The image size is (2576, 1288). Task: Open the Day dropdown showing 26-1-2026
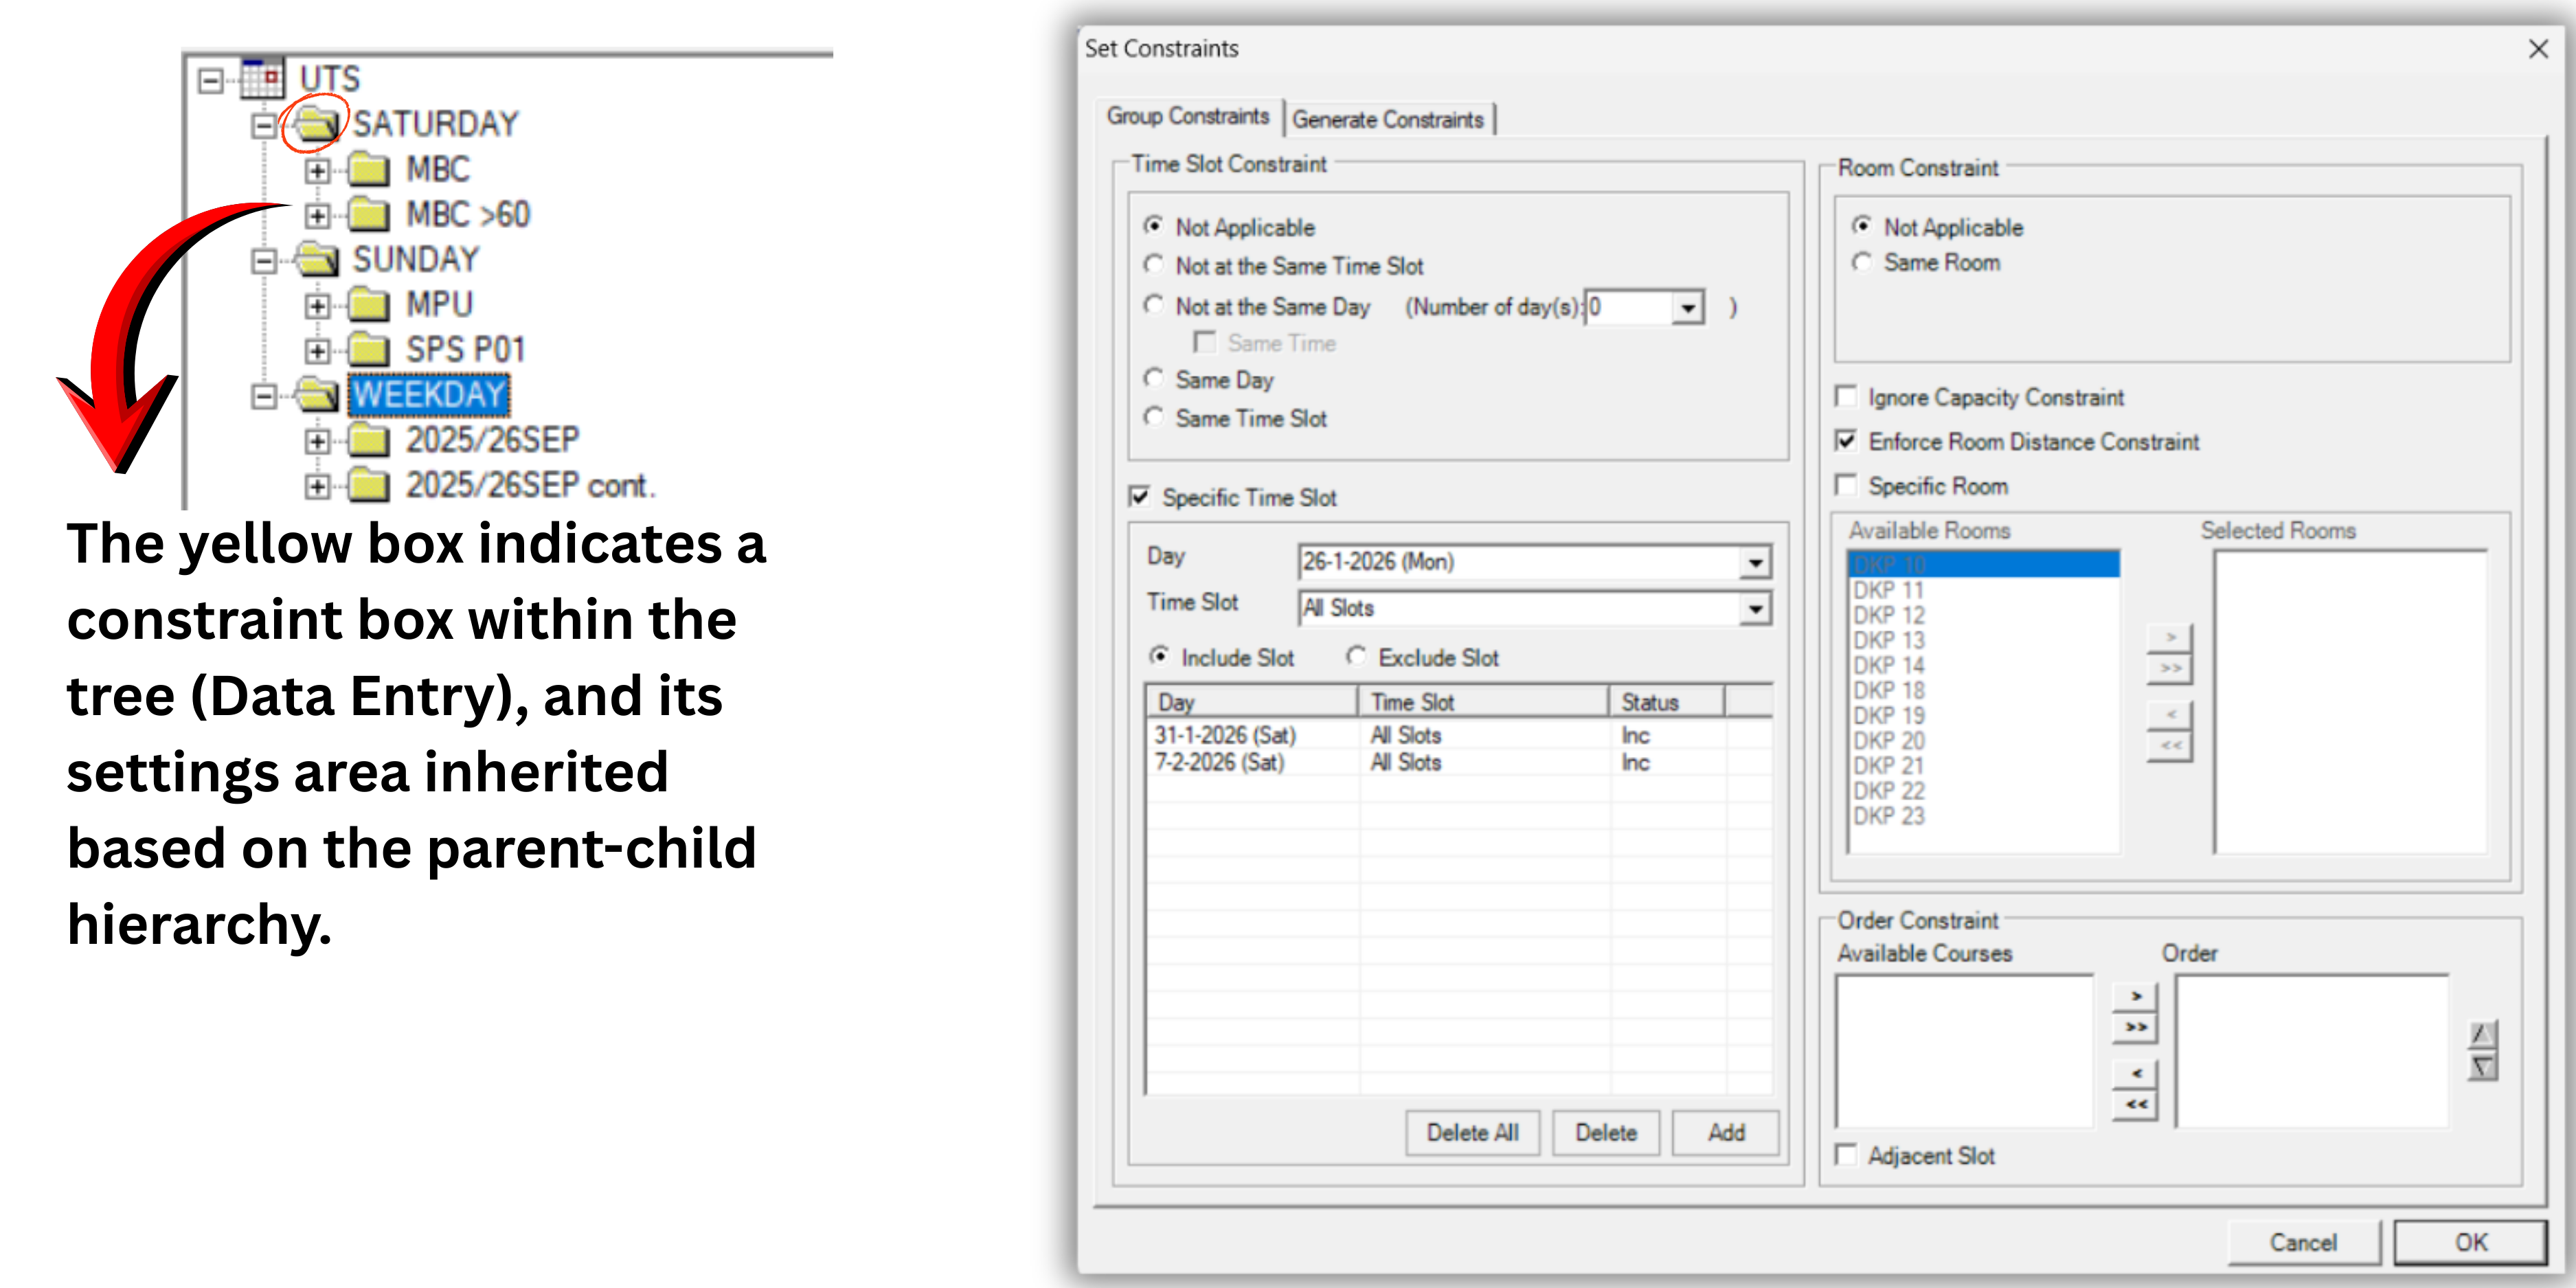point(1755,562)
